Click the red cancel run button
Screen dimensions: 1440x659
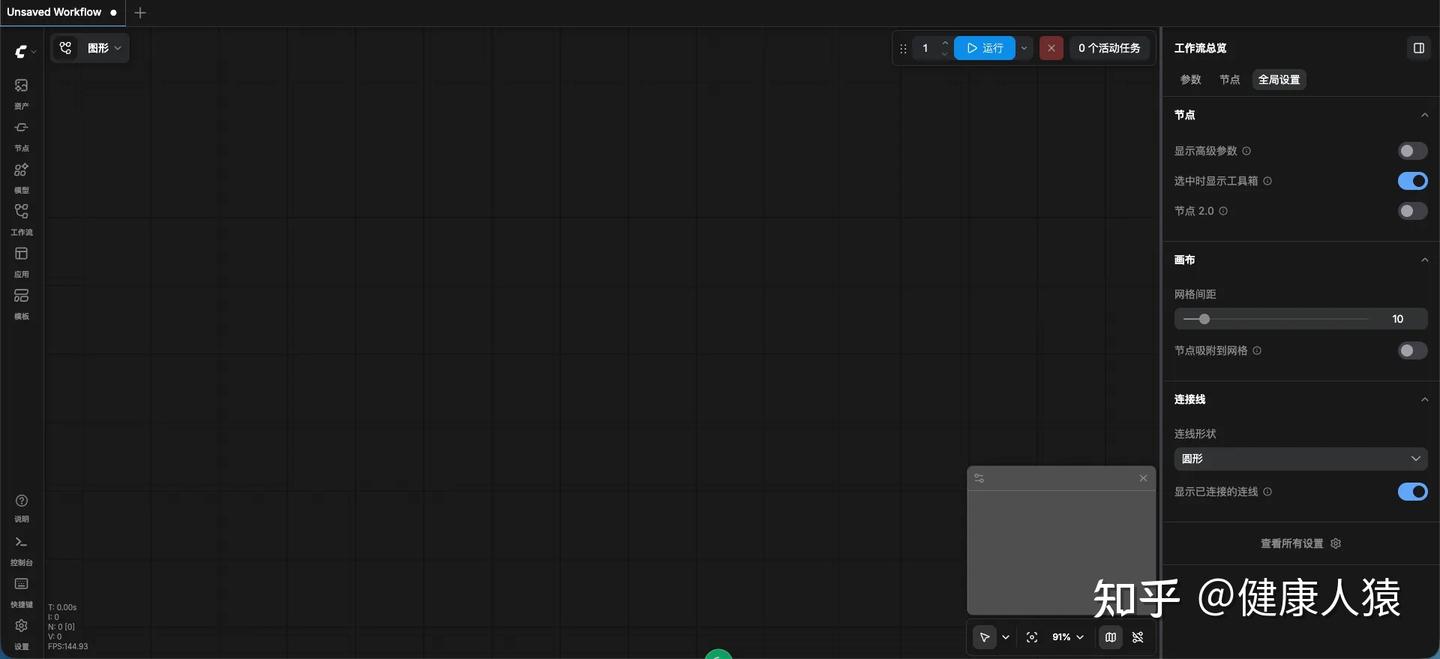[1051, 48]
